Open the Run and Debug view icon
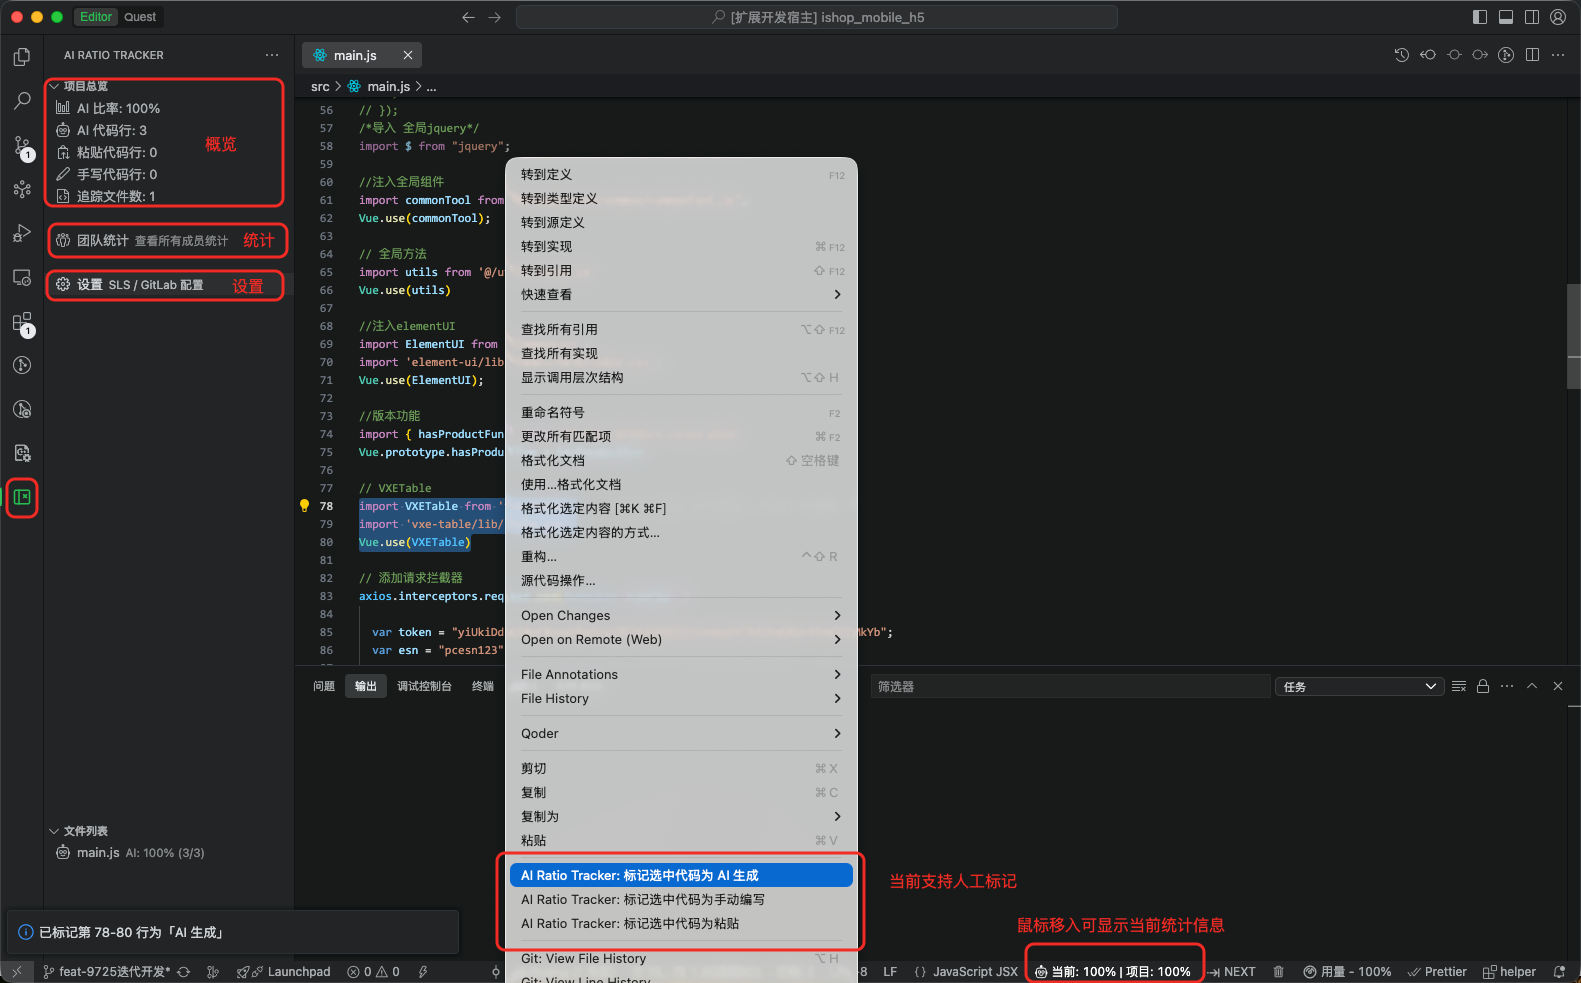This screenshot has height=983, width=1581. (x=22, y=233)
